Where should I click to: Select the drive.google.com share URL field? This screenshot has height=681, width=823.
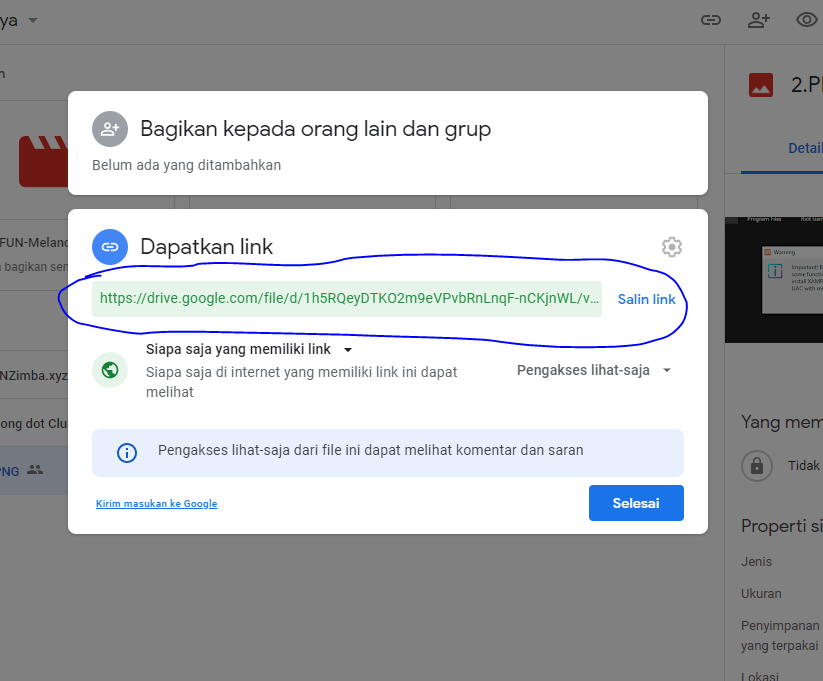[x=346, y=299]
